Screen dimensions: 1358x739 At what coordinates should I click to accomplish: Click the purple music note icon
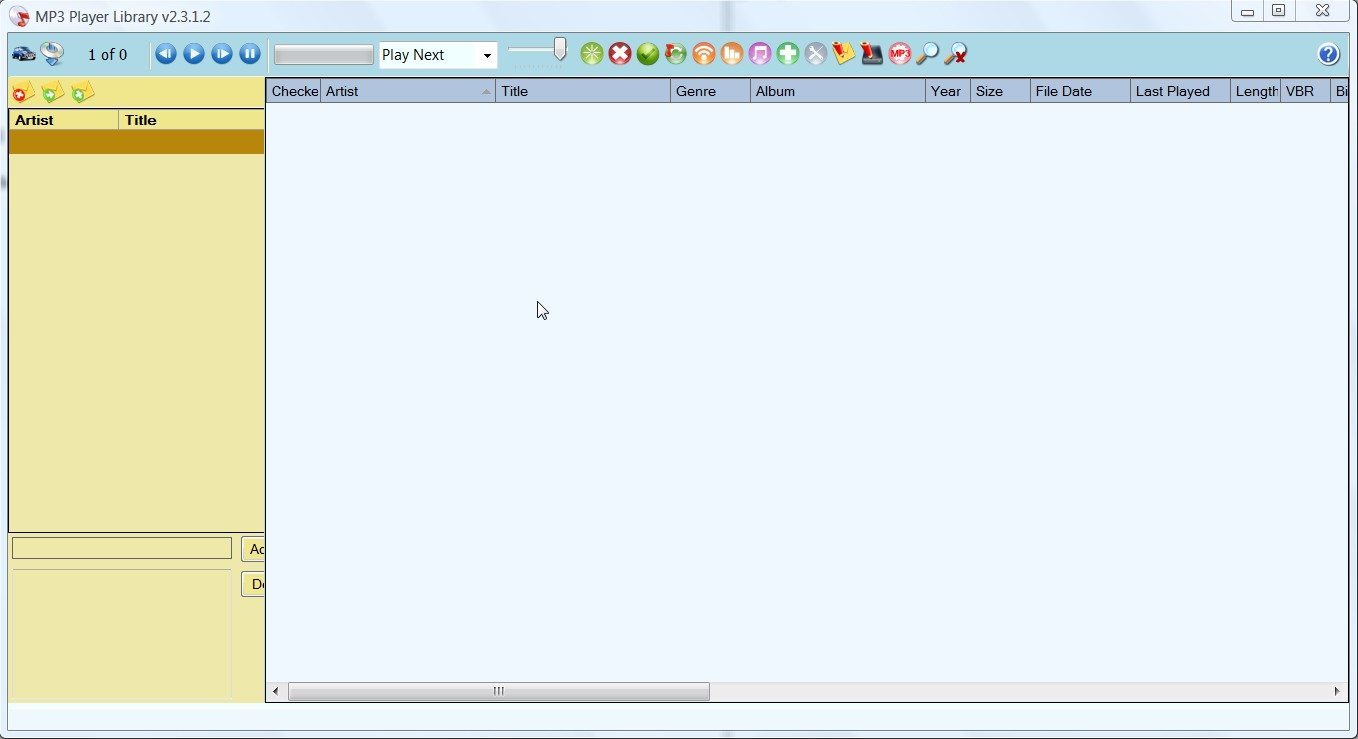[760, 53]
